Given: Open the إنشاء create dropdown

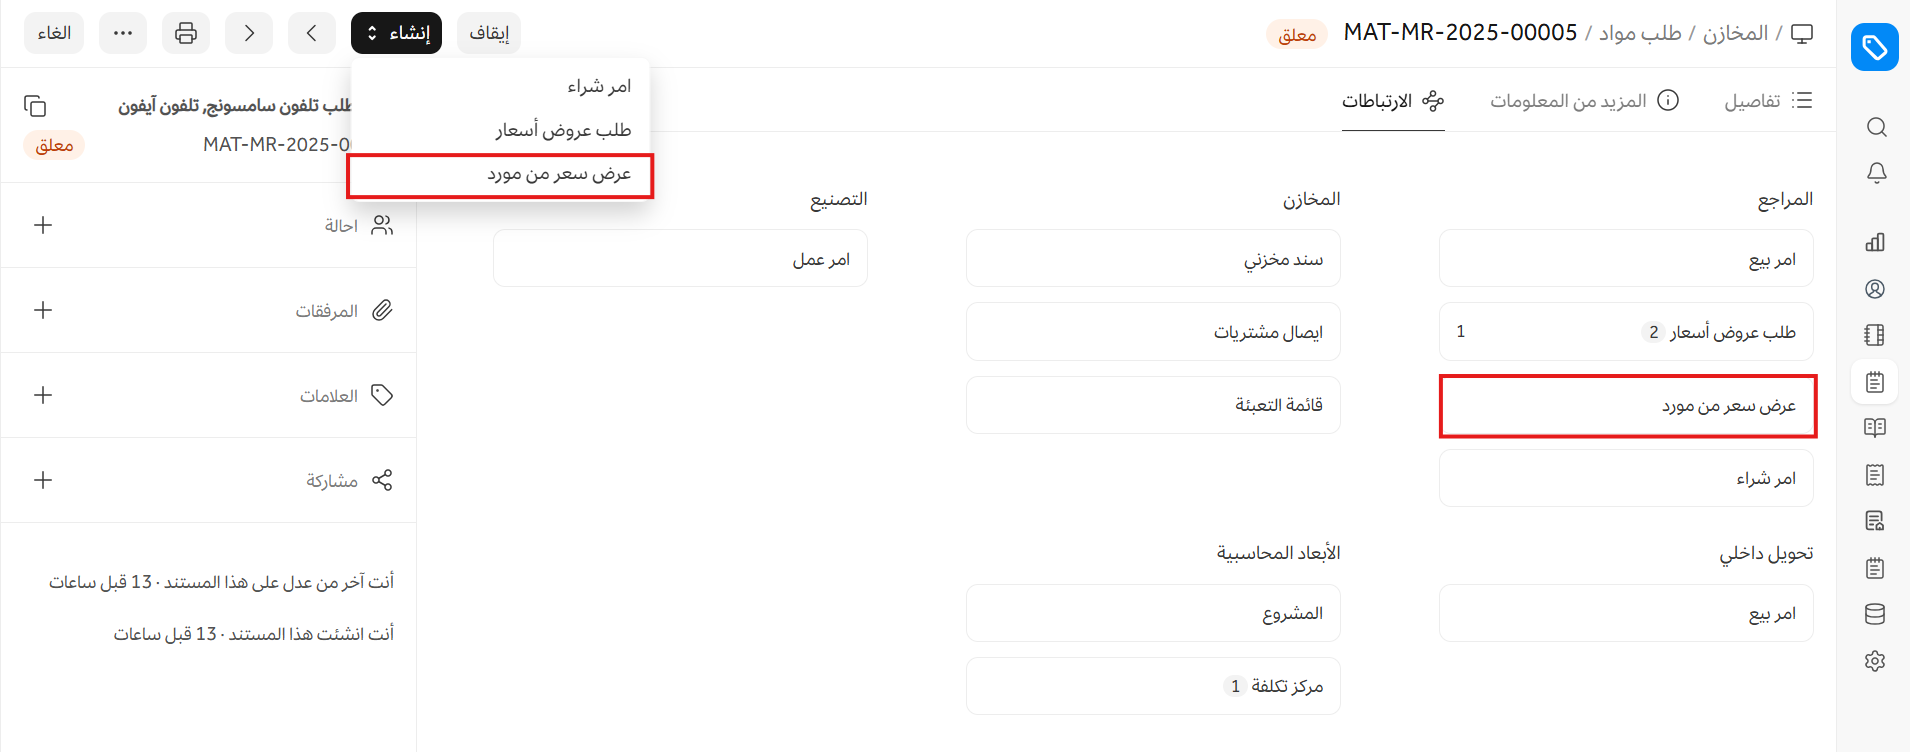Looking at the screenshot, I should coord(396,33).
